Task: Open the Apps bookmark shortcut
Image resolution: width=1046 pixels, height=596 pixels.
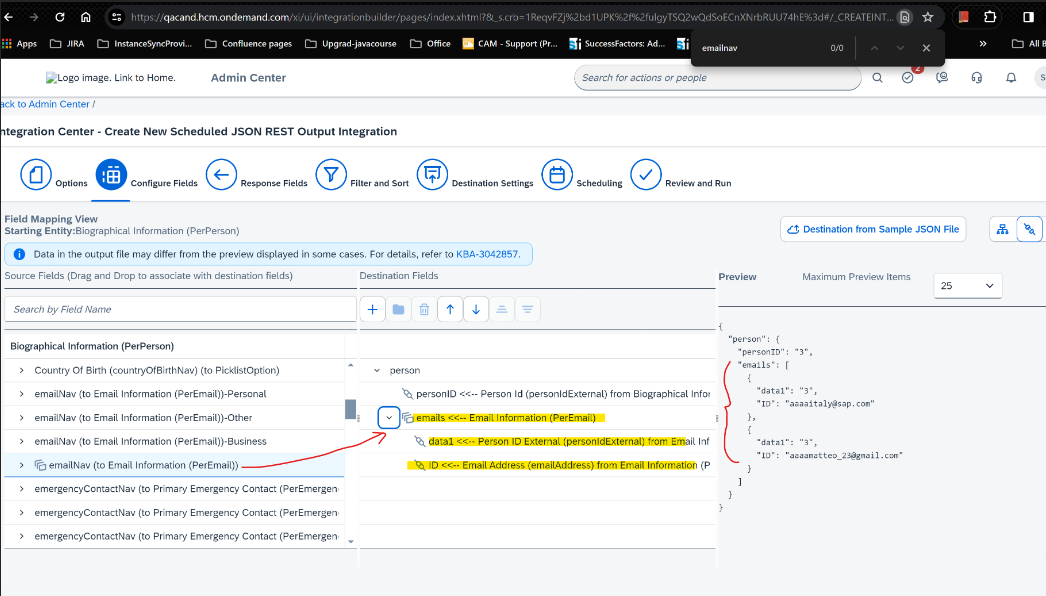Action: (x=20, y=44)
